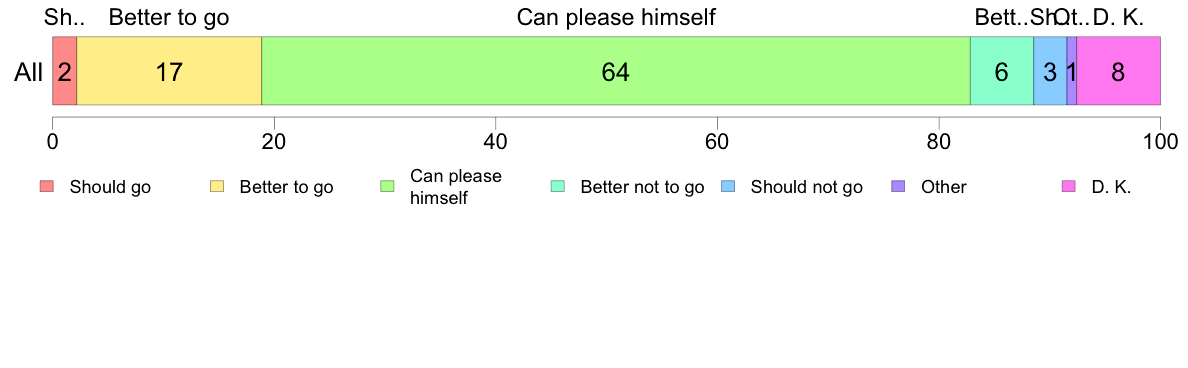Screen dimensions: 1188x368
Task: Click the Better to go heading above bar
Action: tap(169, 17)
